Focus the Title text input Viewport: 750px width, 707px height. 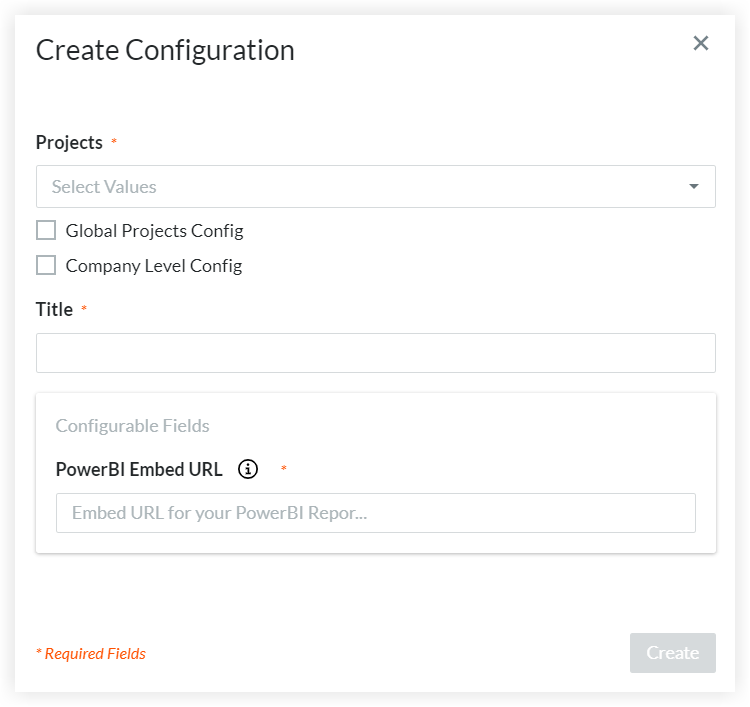(375, 353)
